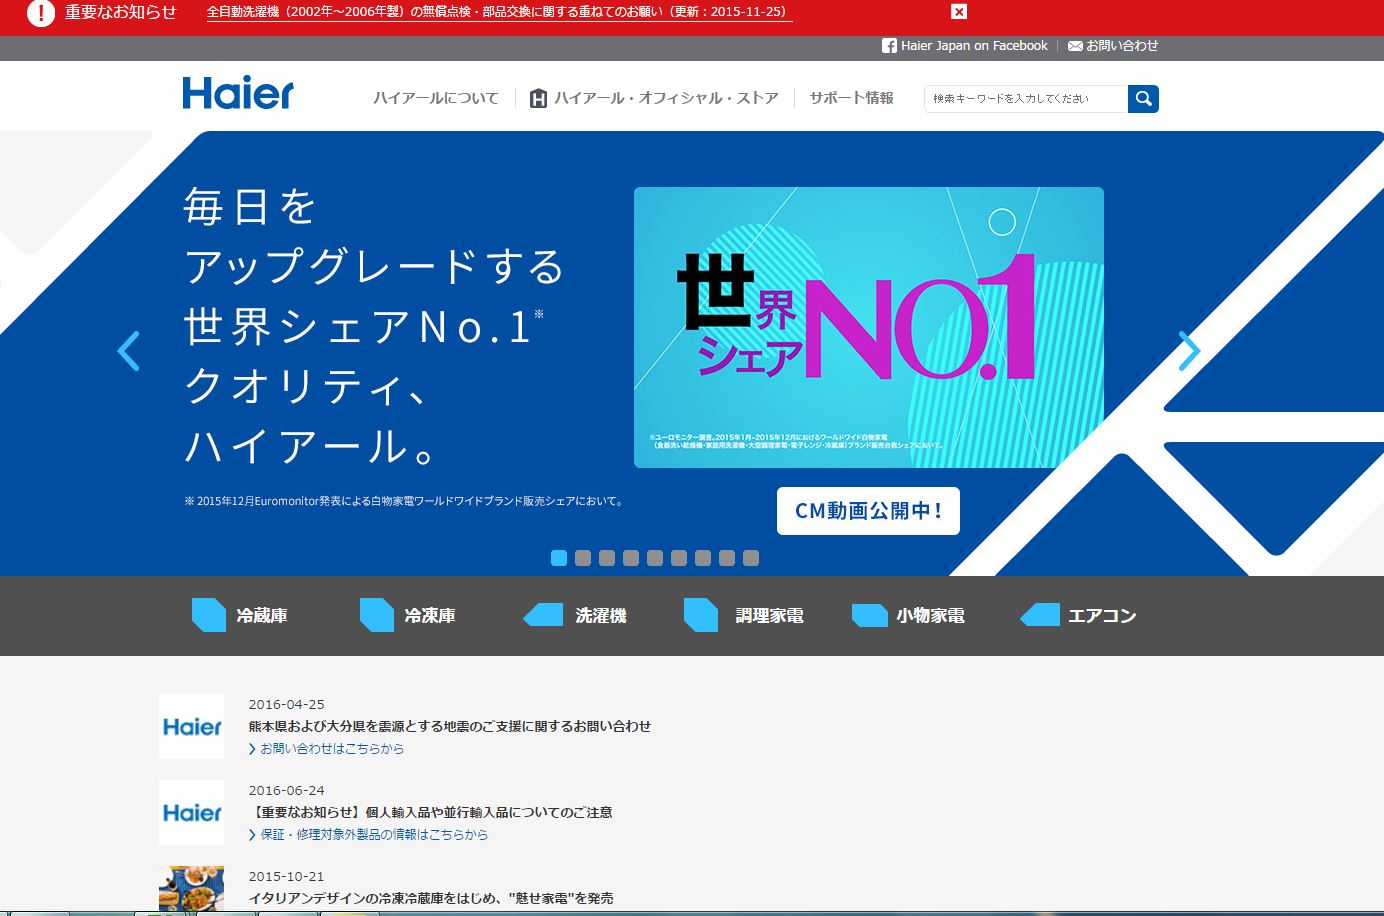
Task: Select the fourth carousel indicator dot
Action: 631,558
